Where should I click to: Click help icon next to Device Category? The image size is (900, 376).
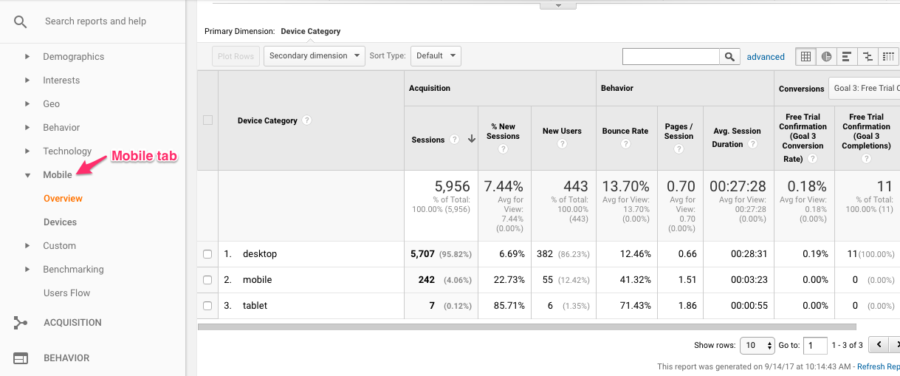coord(307,121)
